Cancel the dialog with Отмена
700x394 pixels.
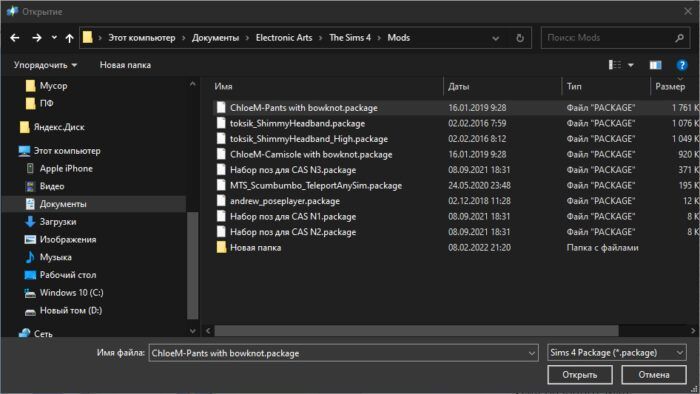click(x=654, y=375)
